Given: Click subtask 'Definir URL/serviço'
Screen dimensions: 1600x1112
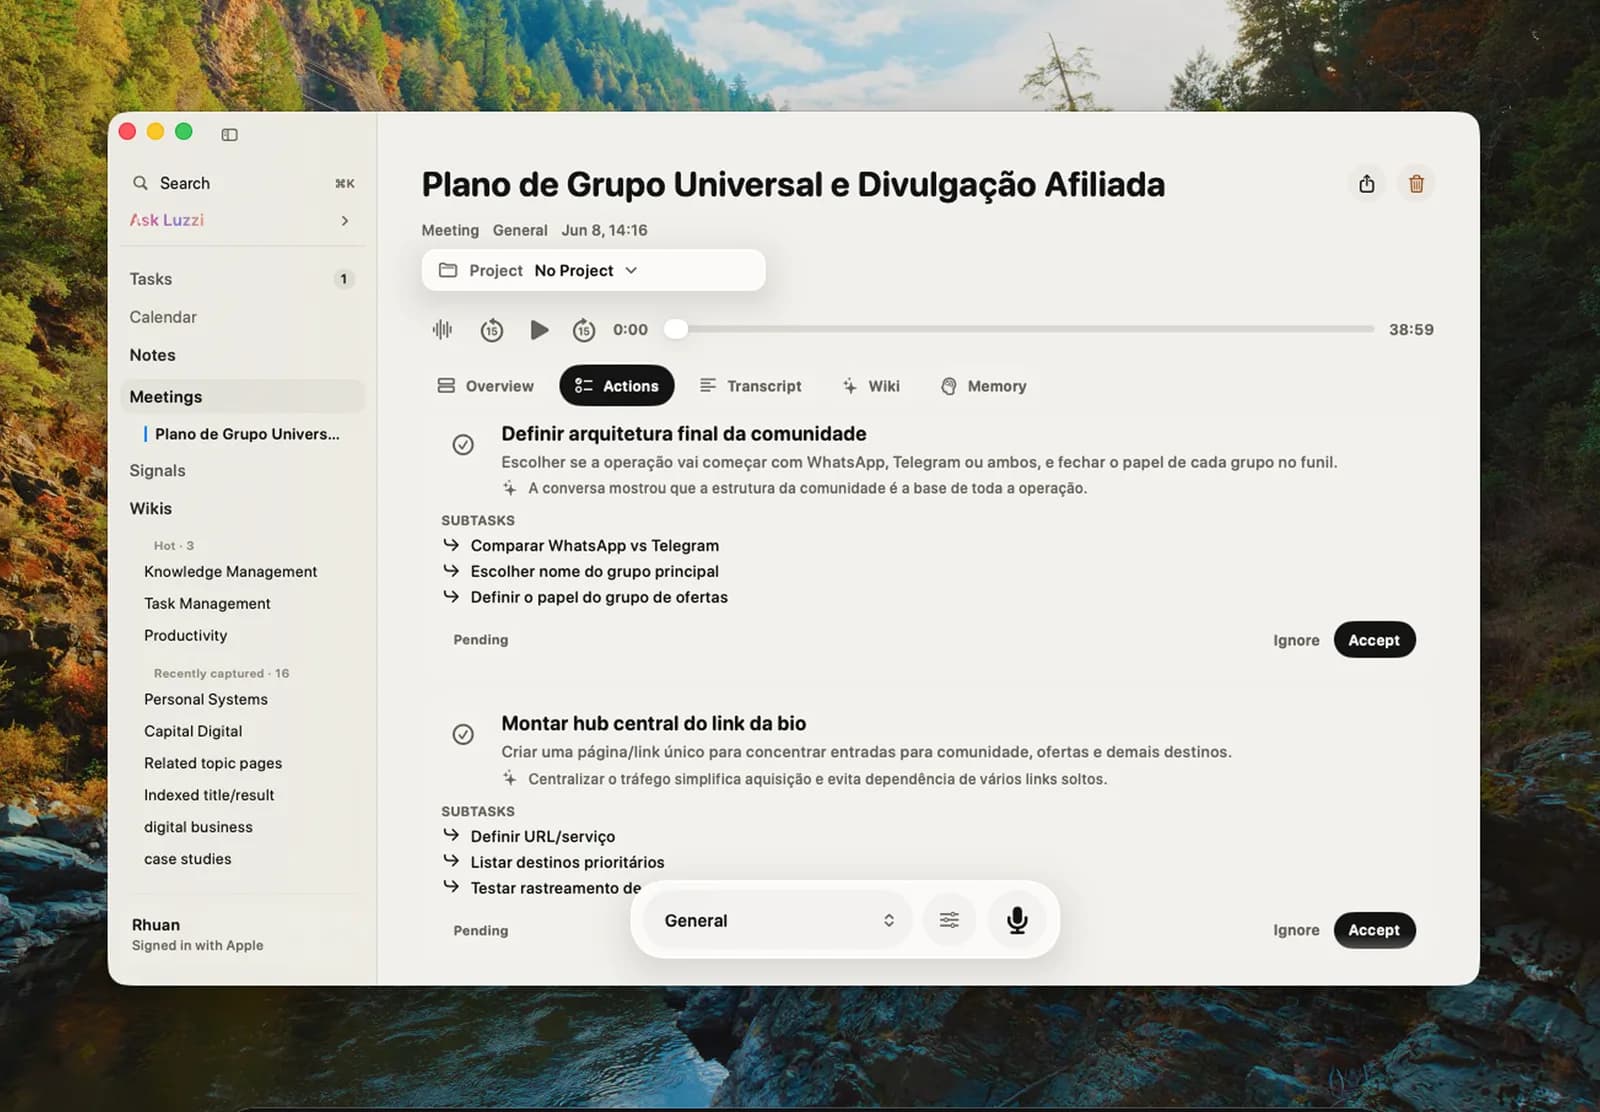Looking at the screenshot, I should pos(542,837).
